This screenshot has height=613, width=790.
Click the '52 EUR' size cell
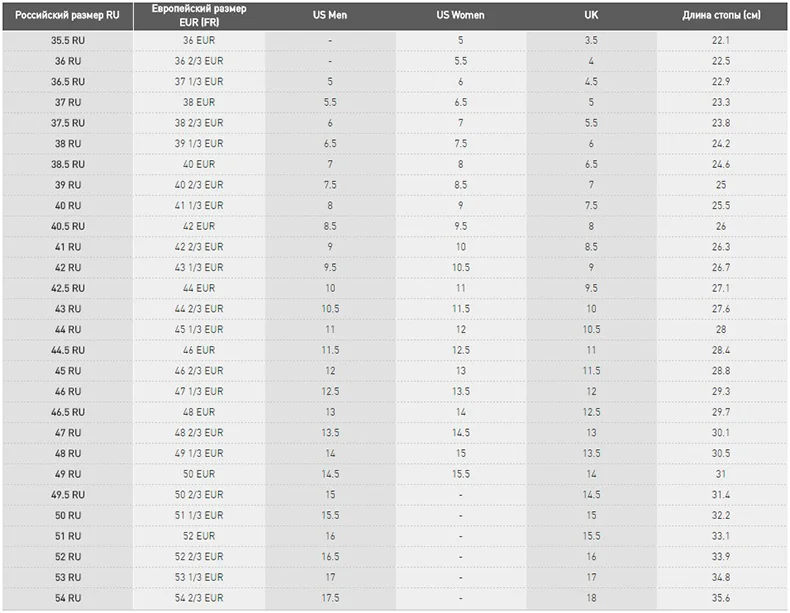pyautogui.click(x=199, y=536)
